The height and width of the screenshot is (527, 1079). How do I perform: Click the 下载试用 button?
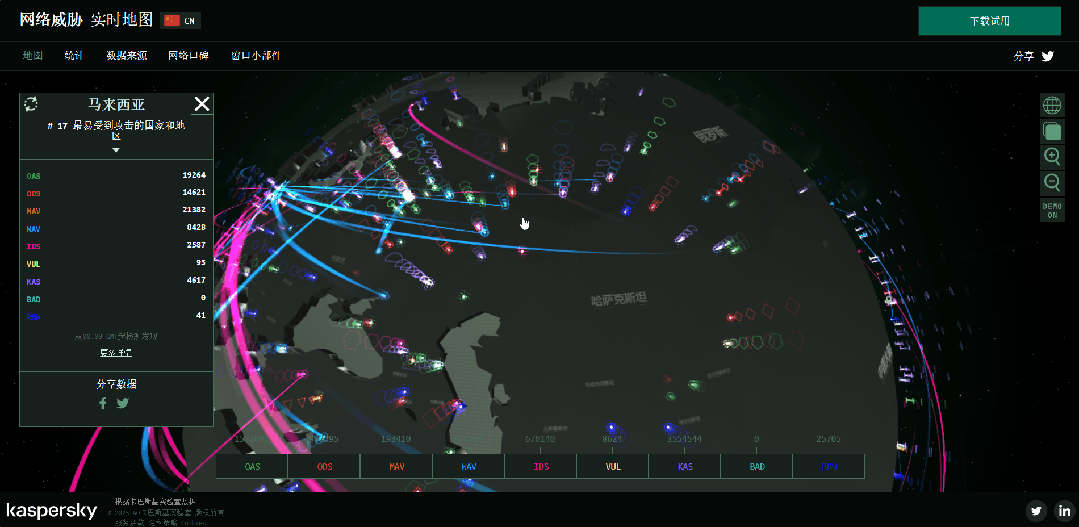pyautogui.click(x=990, y=21)
